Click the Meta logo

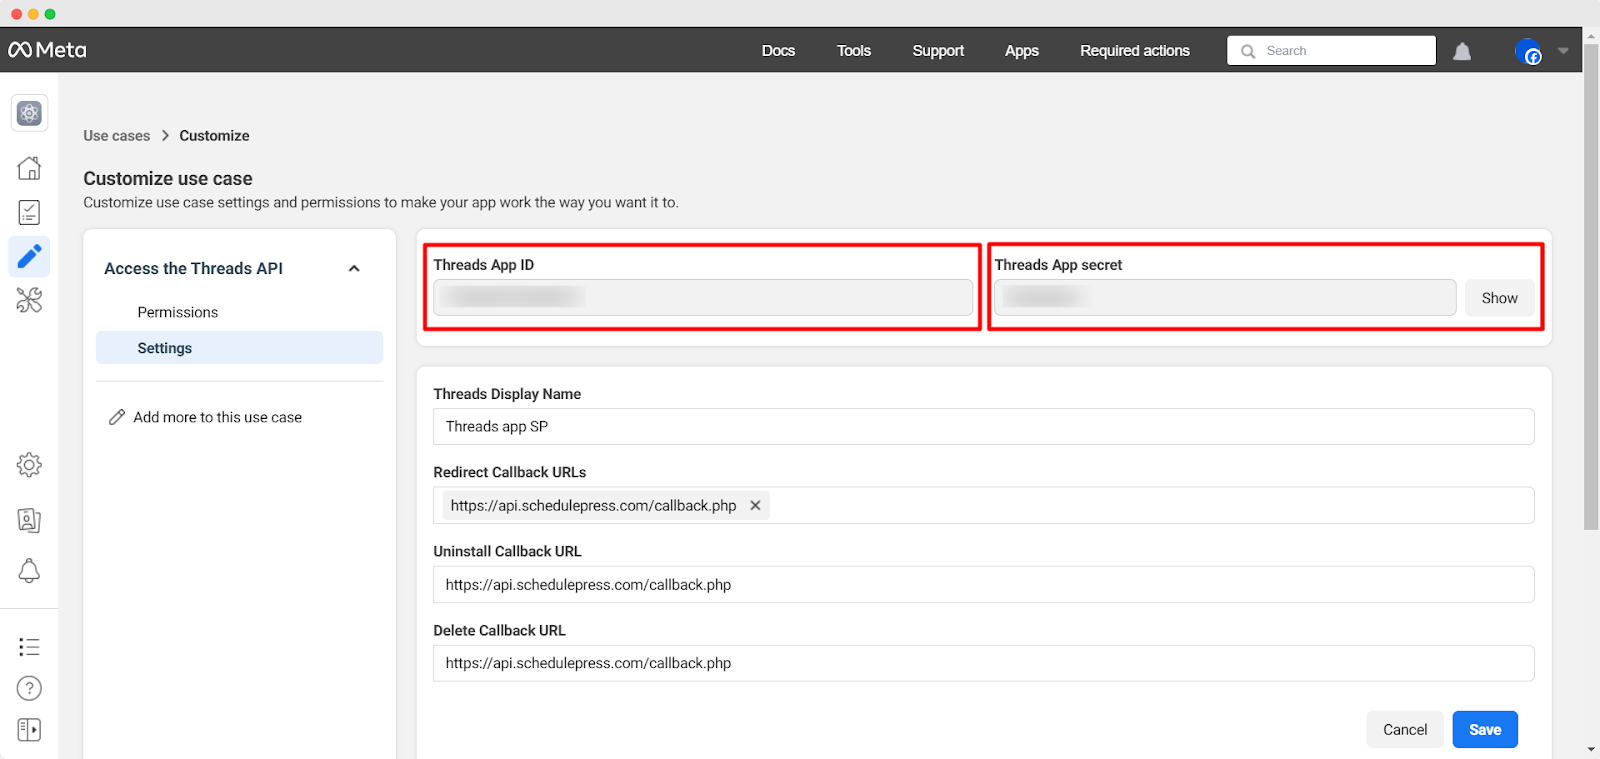(x=47, y=50)
